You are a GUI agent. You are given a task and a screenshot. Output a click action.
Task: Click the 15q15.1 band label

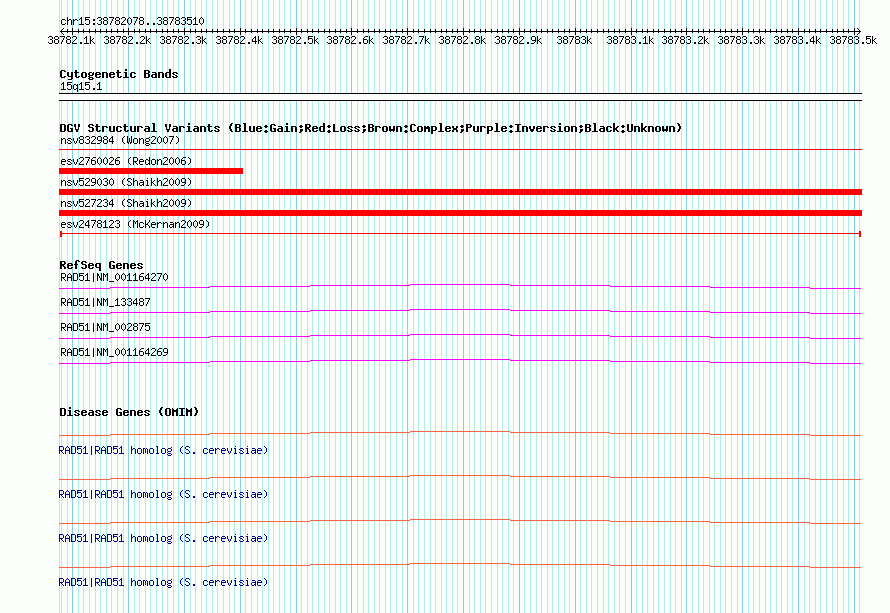tap(81, 86)
